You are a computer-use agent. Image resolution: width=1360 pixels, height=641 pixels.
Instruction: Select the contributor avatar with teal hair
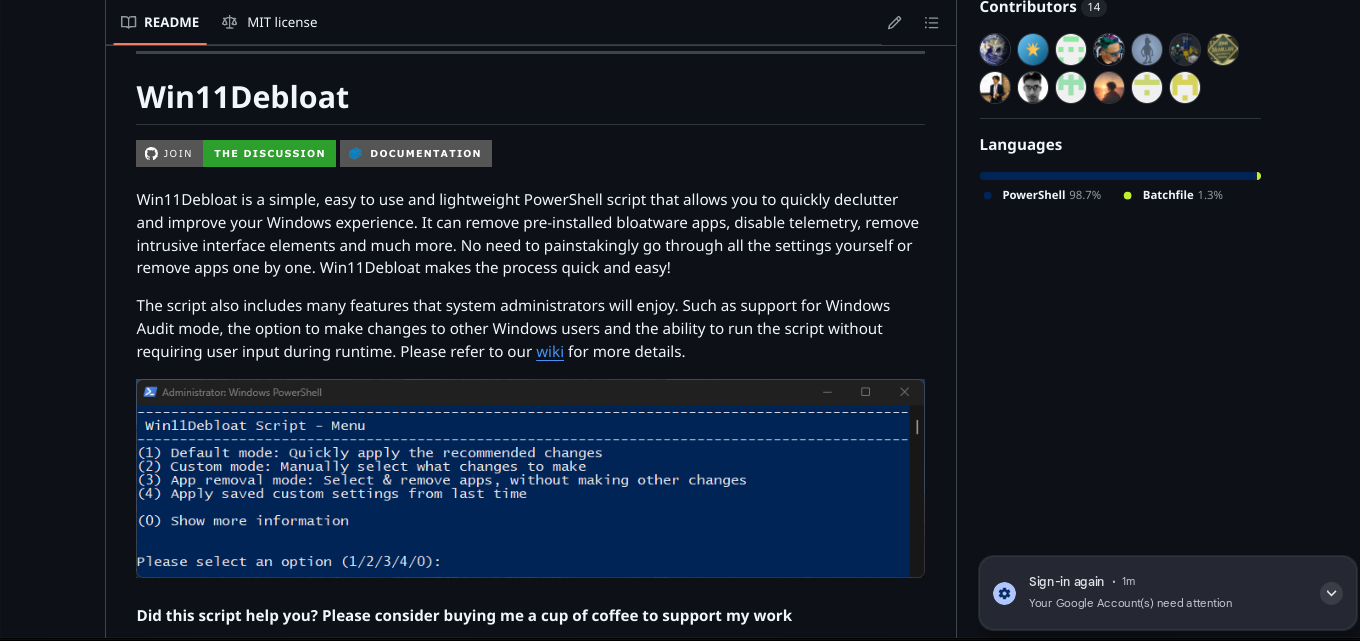tap(1109, 50)
